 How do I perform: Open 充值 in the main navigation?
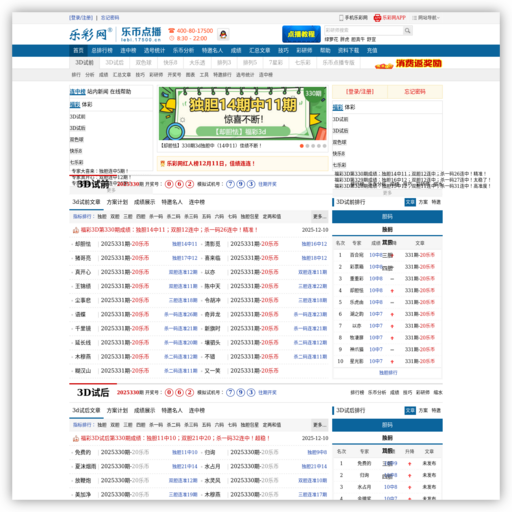[x=372, y=50]
